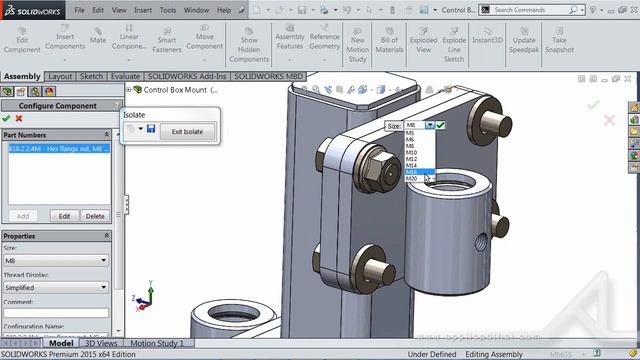
Task: Click the Insert Components tool
Action: [65, 37]
